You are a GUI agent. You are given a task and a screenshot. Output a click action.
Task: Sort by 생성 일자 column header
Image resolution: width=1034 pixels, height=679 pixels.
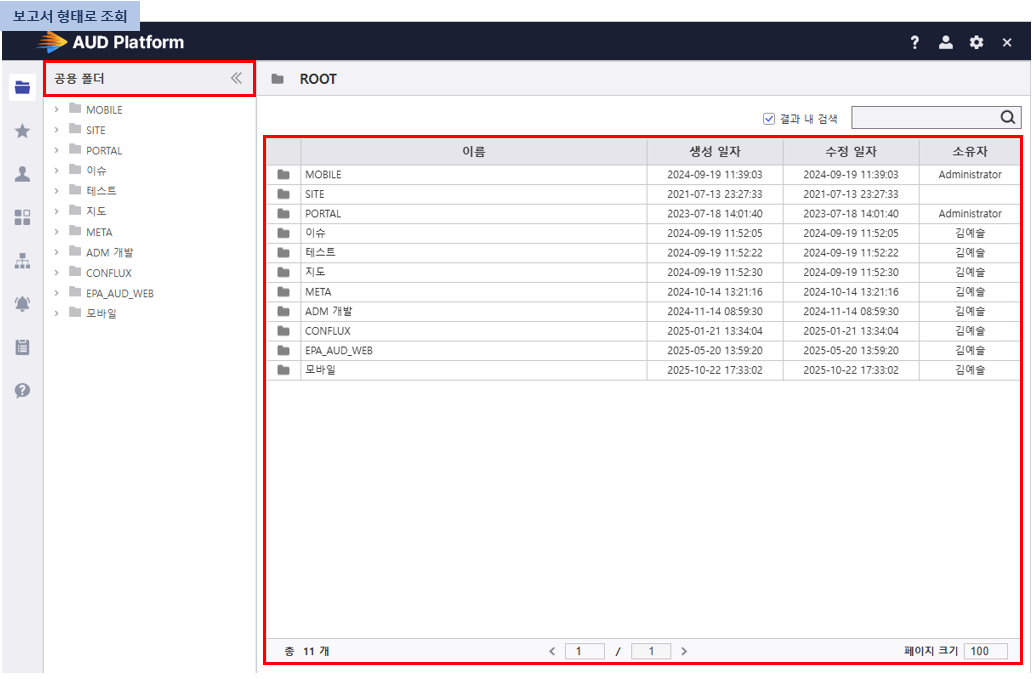click(x=715, y=152)
